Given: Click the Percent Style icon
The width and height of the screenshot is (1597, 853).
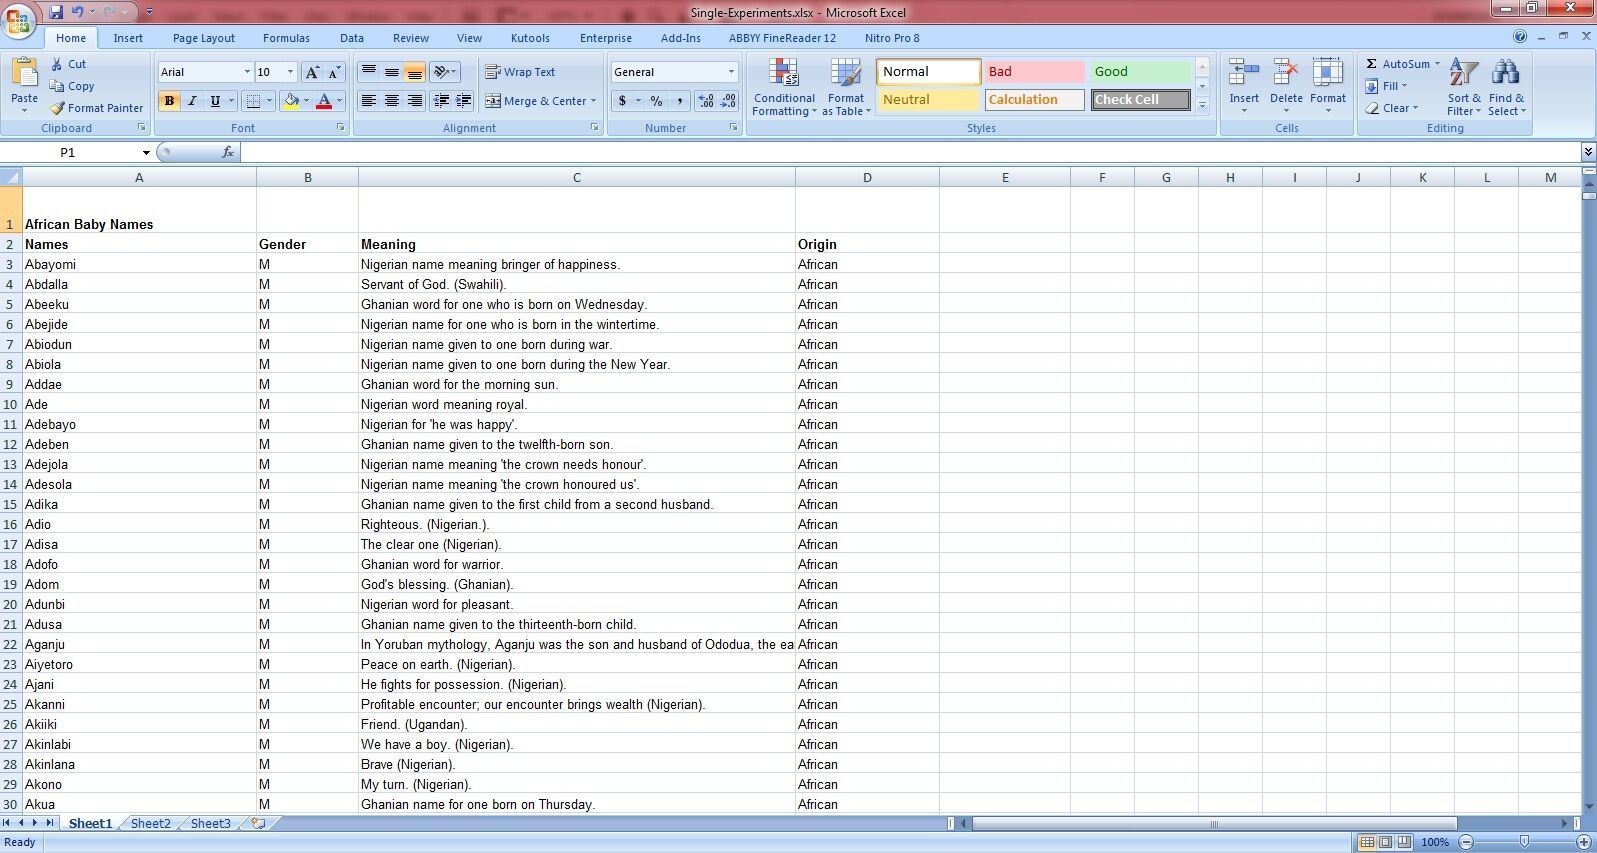Looking at the screenshot, I should [656, 101].
